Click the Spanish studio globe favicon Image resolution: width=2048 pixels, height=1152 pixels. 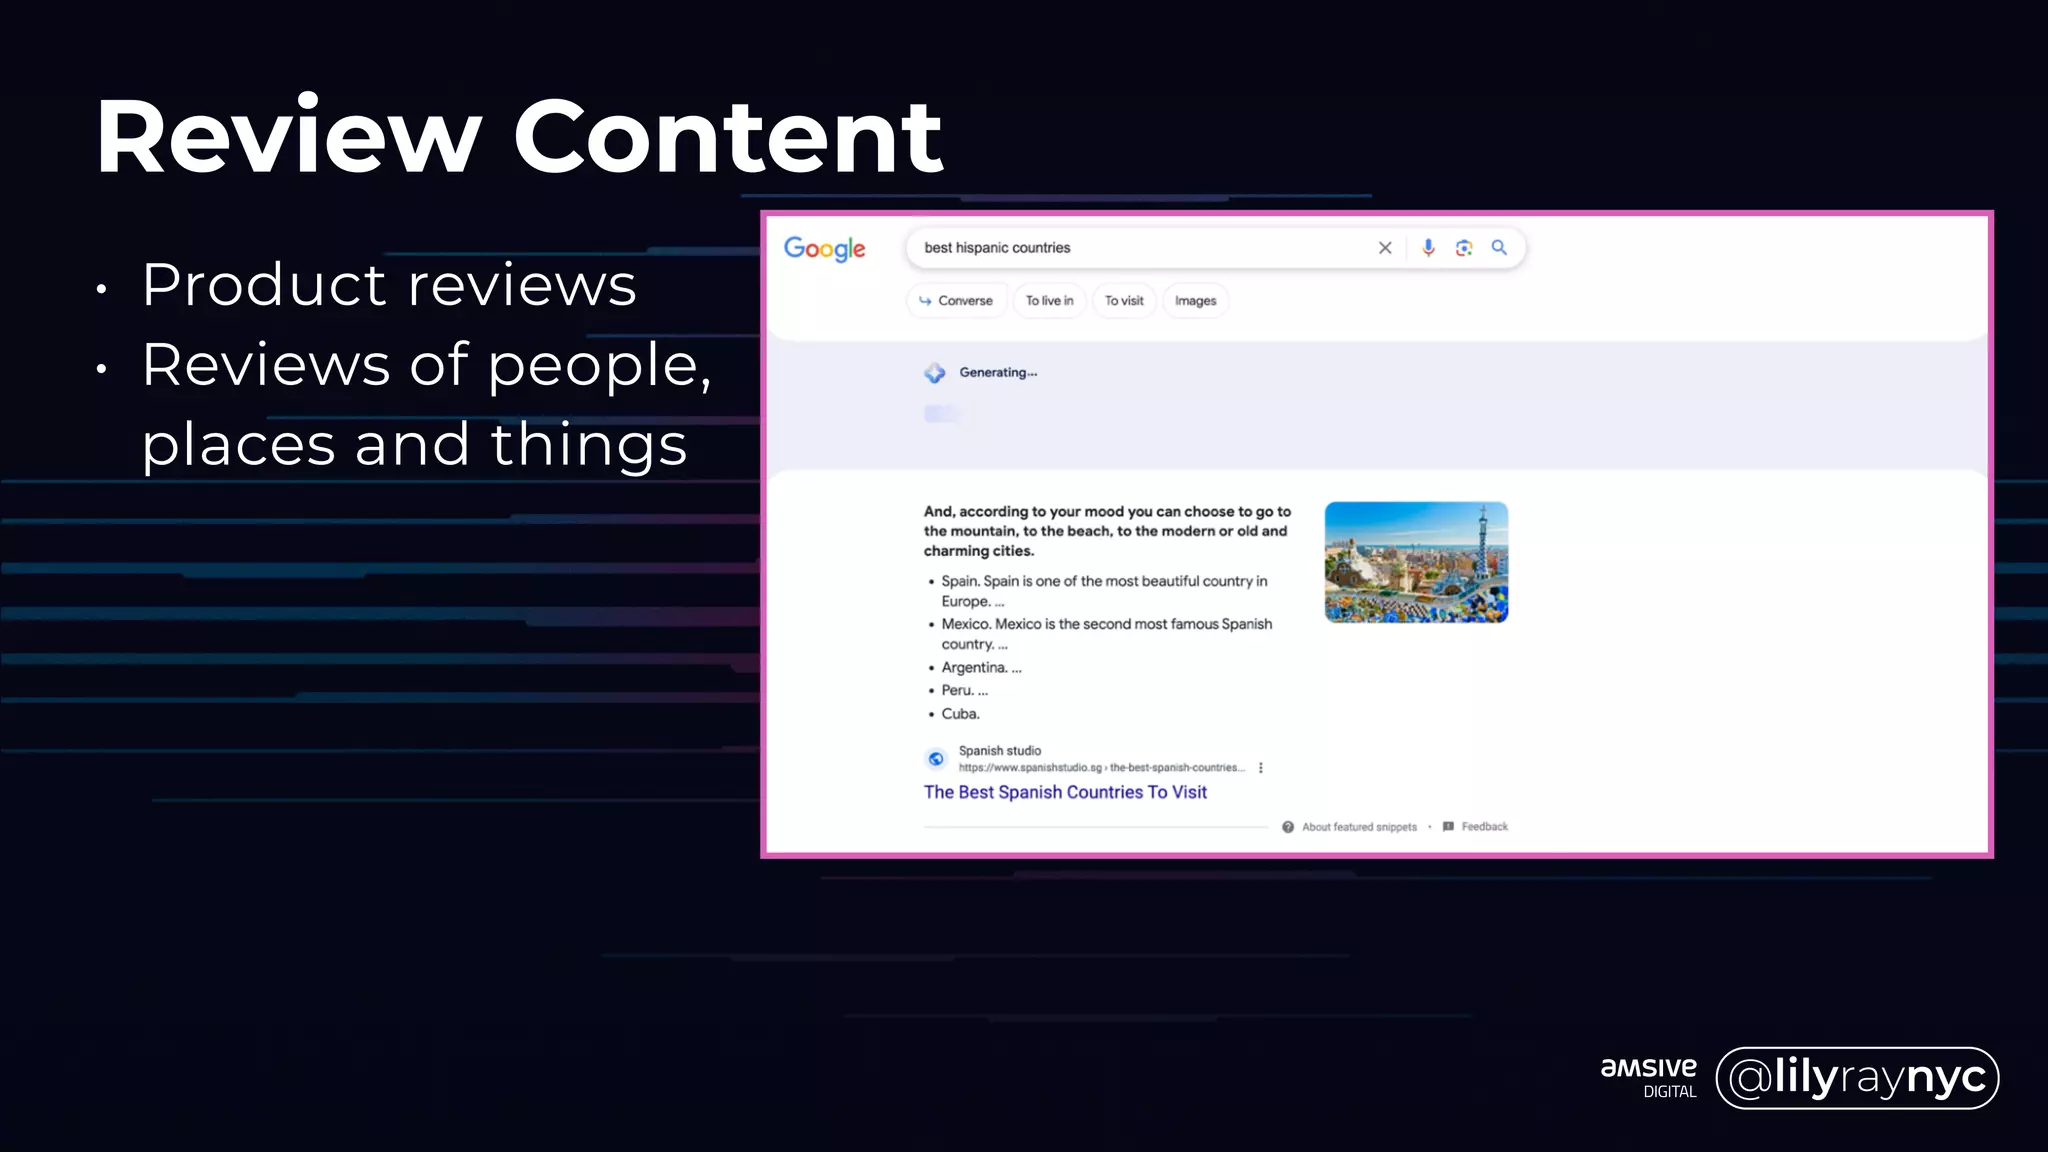[936, 759]
